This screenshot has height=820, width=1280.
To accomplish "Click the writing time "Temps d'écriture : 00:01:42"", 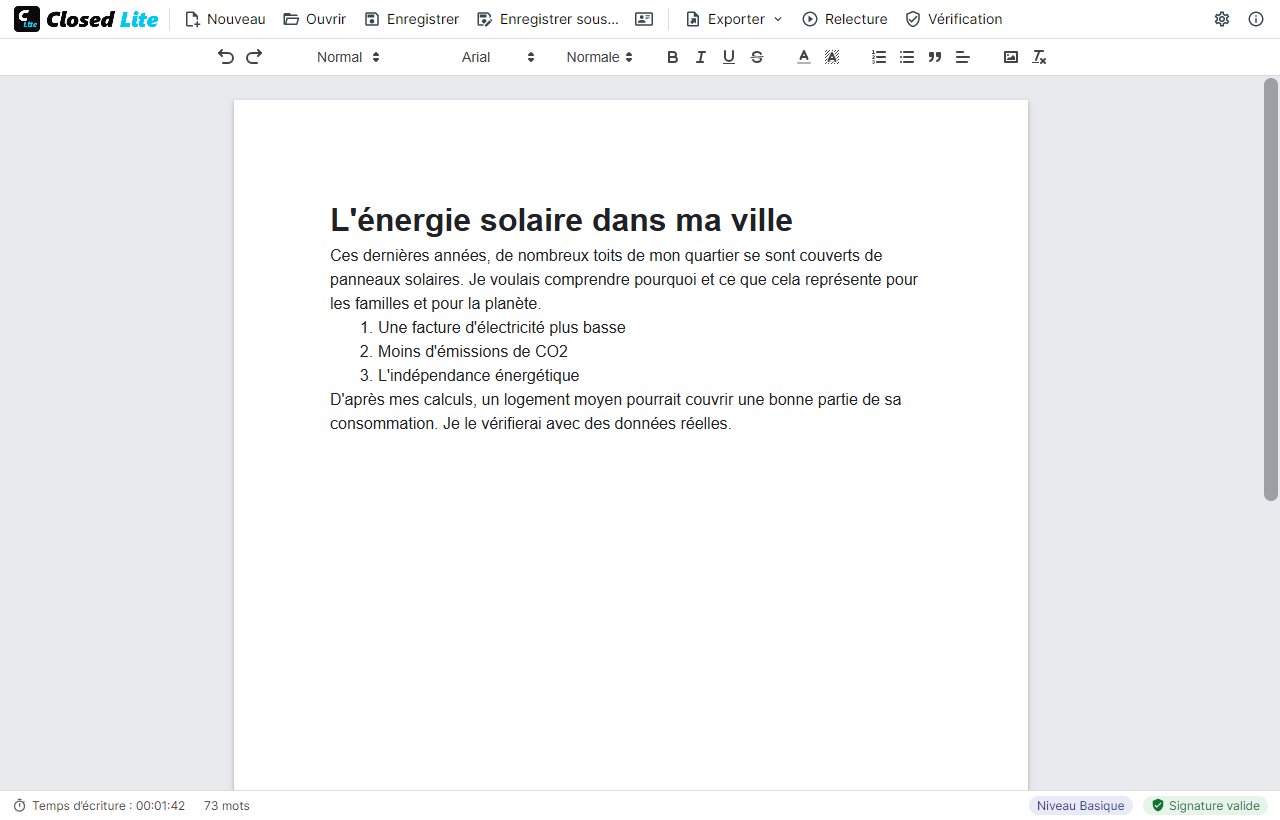I will coord(99,806).
